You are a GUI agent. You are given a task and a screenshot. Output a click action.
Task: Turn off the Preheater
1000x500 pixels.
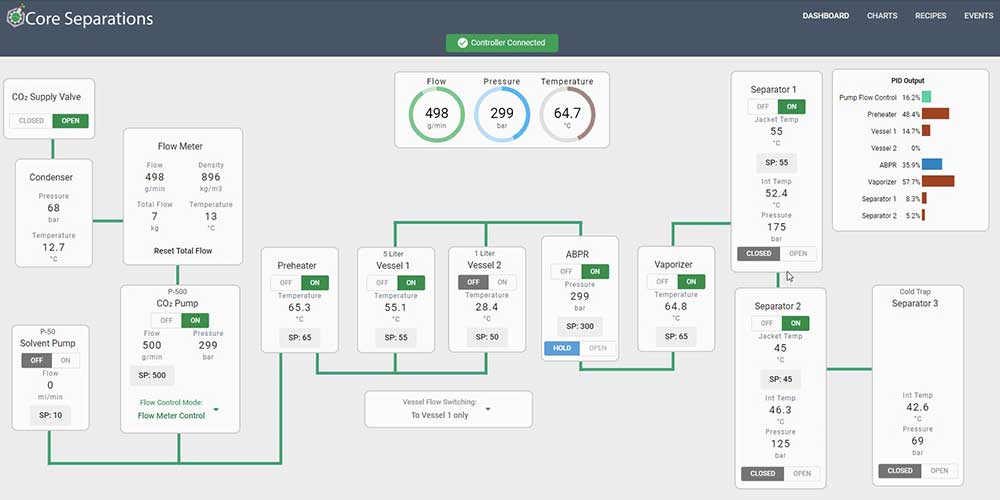click(x=284, y=283)
